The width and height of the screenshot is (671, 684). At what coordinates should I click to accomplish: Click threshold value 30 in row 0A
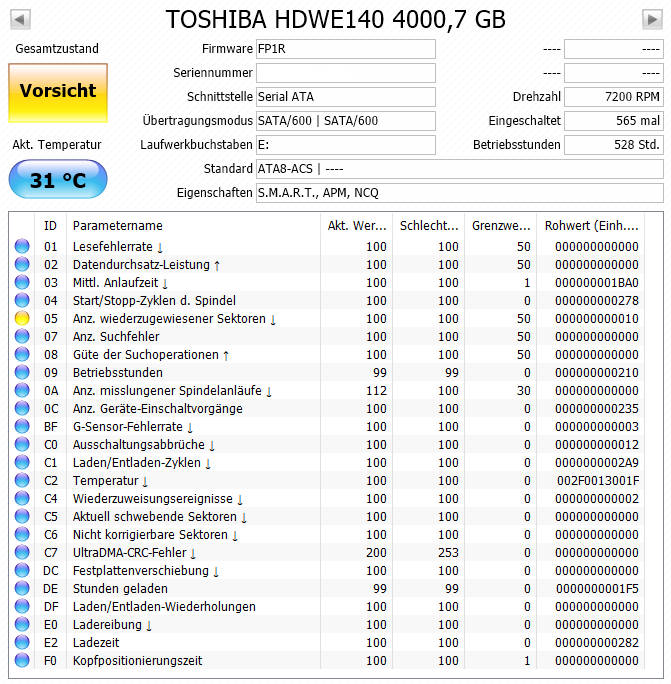coord(524,391)
